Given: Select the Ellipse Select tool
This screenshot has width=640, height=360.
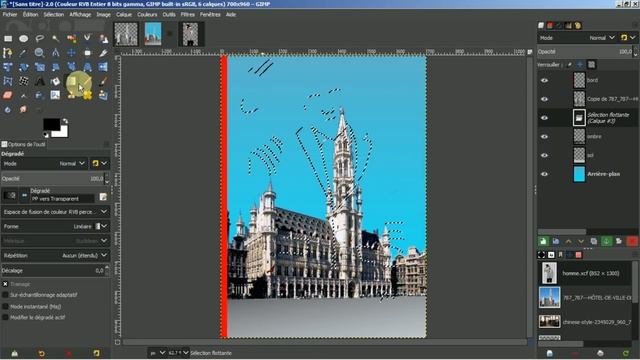Looking at the screenshot, I should (24, 39).
